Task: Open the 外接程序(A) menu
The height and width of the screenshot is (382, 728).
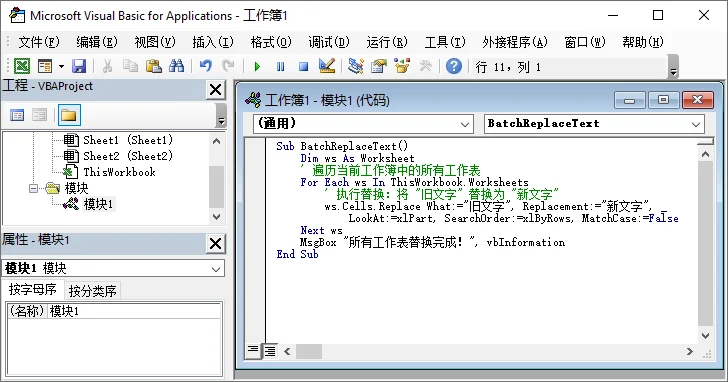Action: (515, 42)
